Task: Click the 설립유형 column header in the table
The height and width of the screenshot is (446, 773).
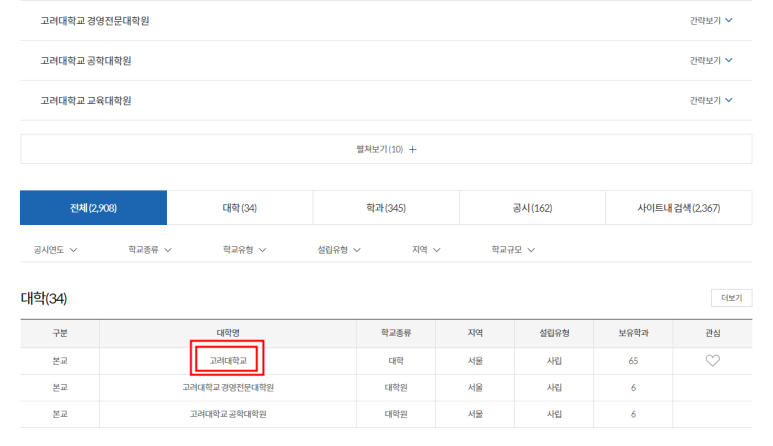Action: coord(554,333)
